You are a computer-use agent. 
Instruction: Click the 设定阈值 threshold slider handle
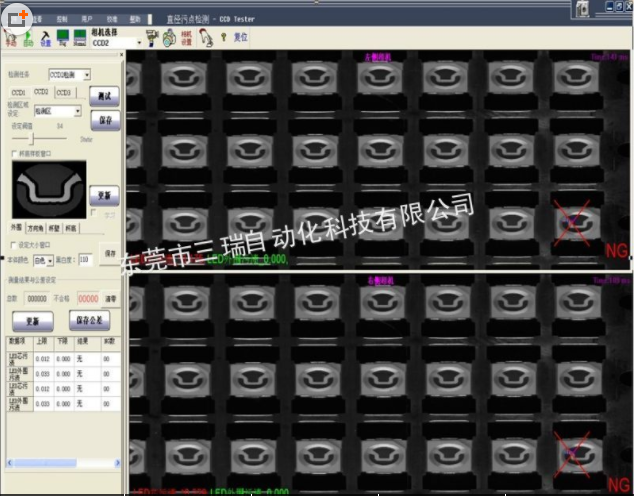pyautogui.click(x=32, y=139)
